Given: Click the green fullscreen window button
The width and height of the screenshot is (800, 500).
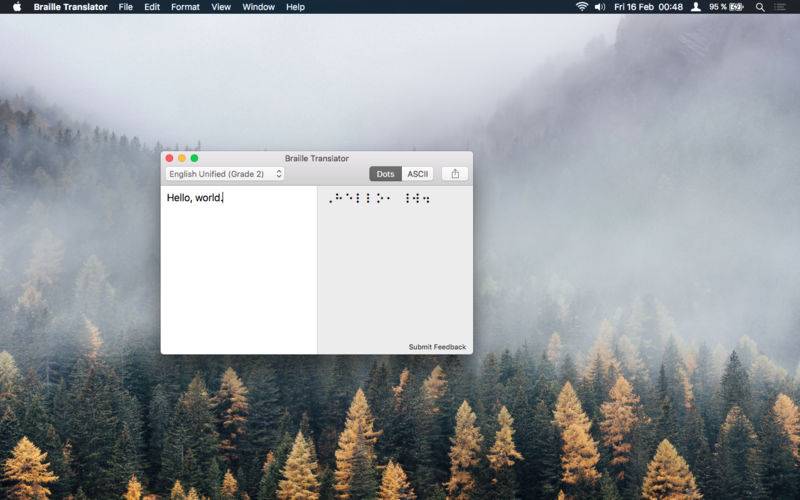Looking at the screenshot, I should pyautogui.click(x=194, y=158).
